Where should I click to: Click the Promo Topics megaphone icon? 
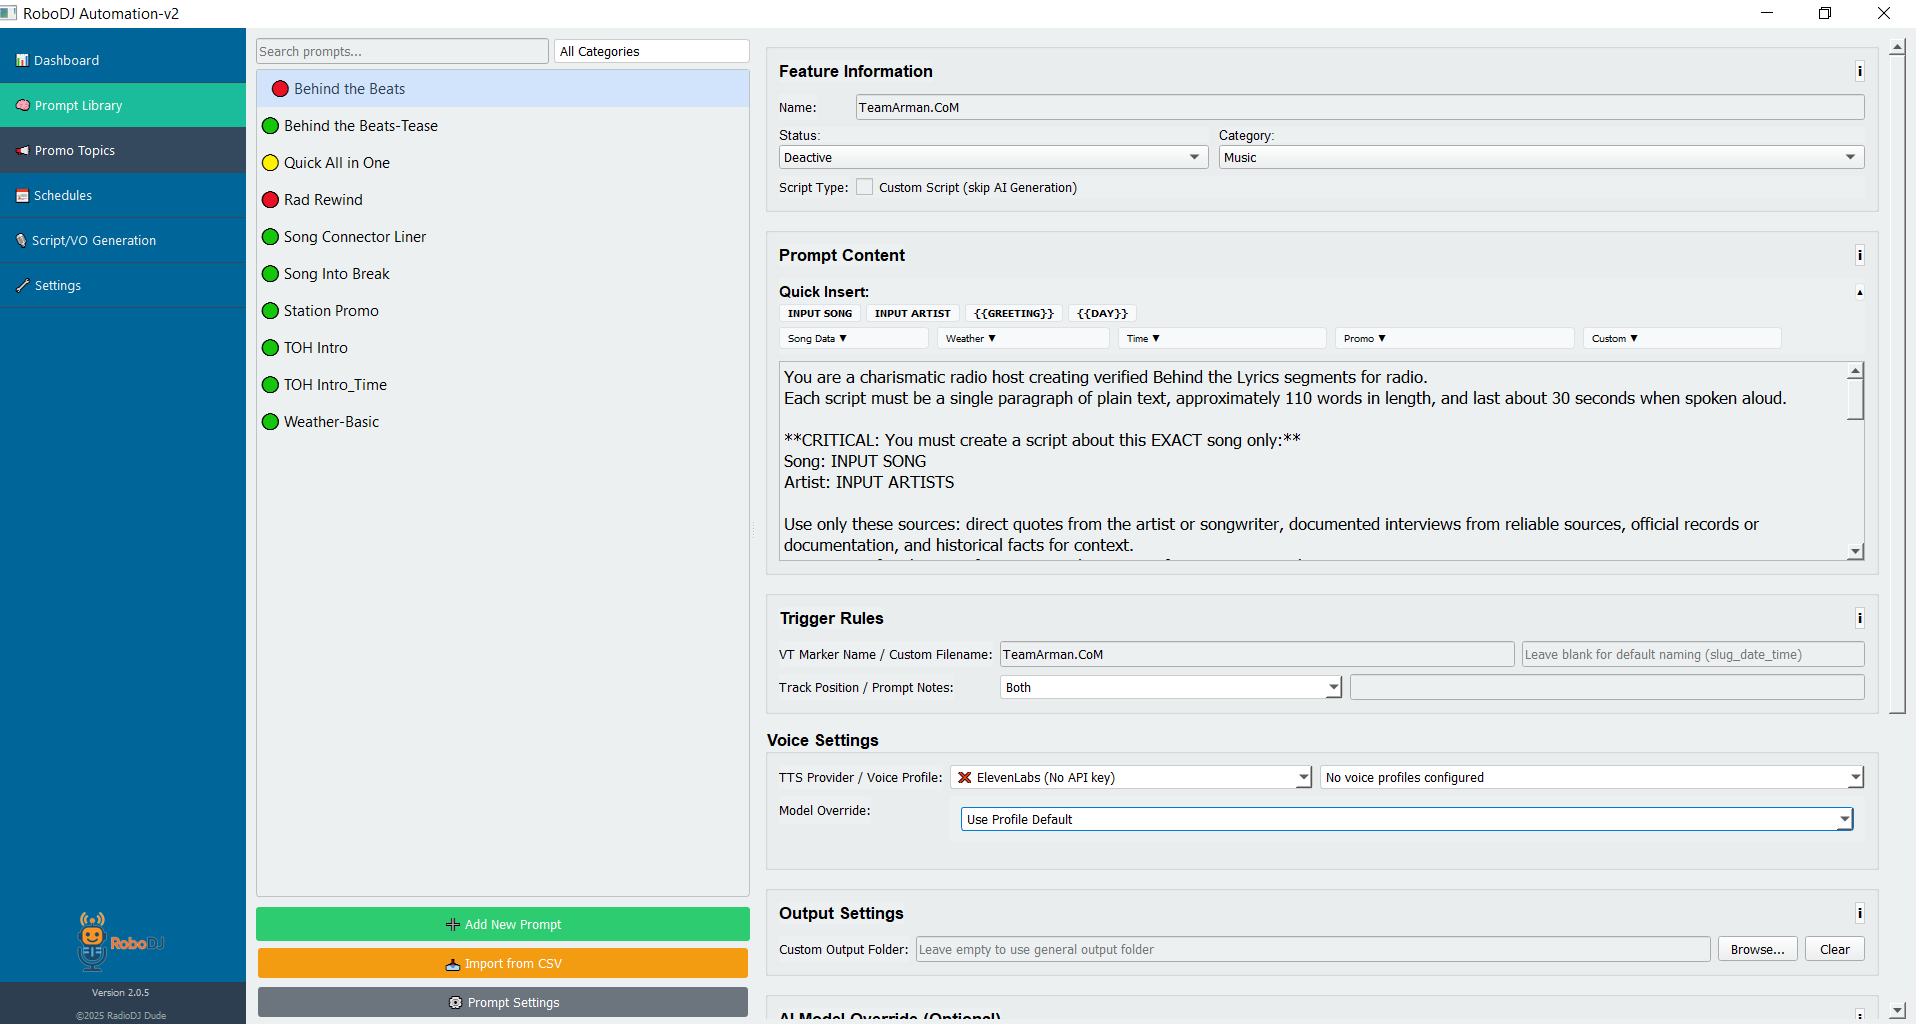point(22,150)
